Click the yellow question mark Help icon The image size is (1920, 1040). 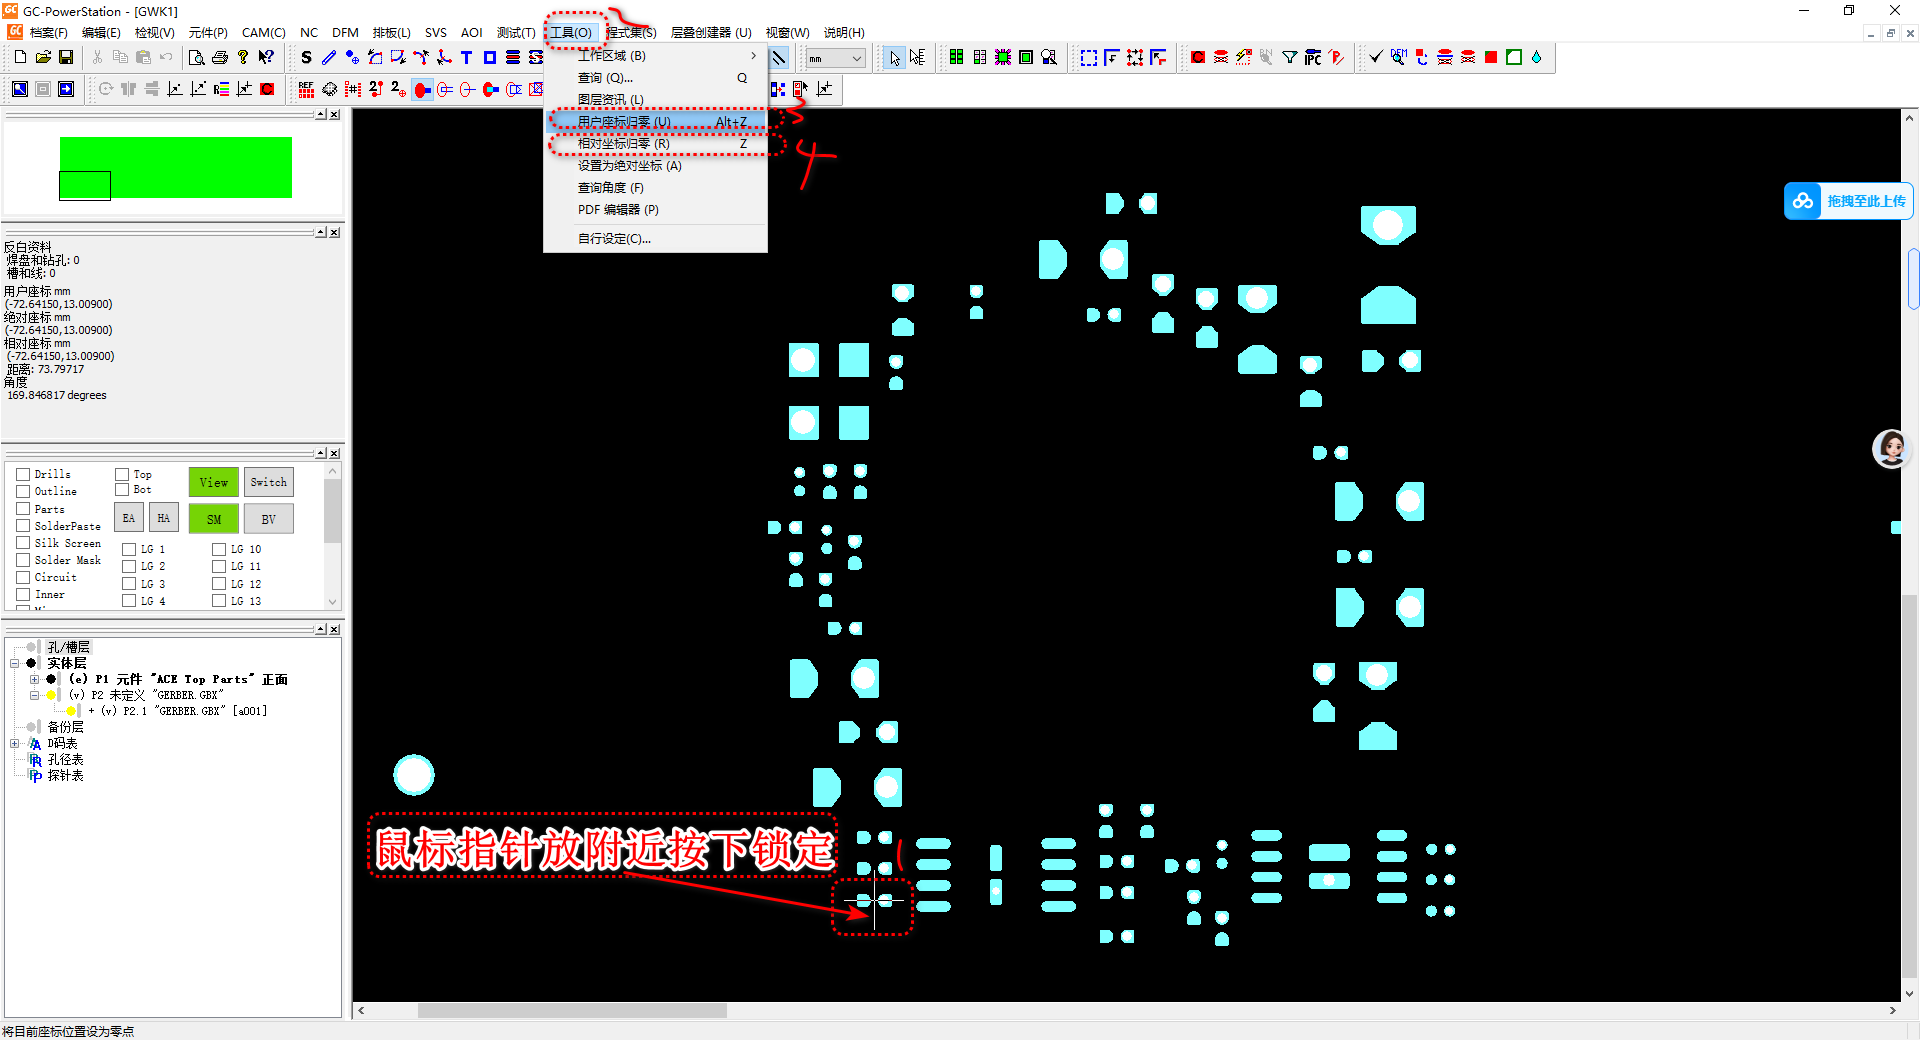243,57
